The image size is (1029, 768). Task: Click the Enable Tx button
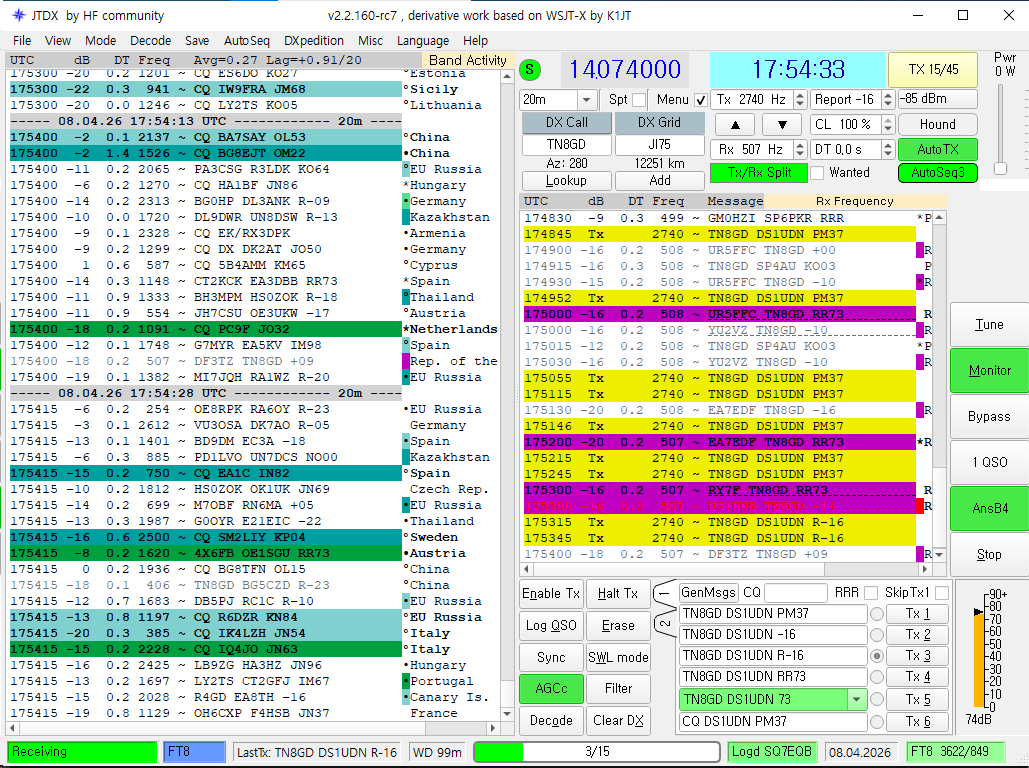click(x=551, y=594)
